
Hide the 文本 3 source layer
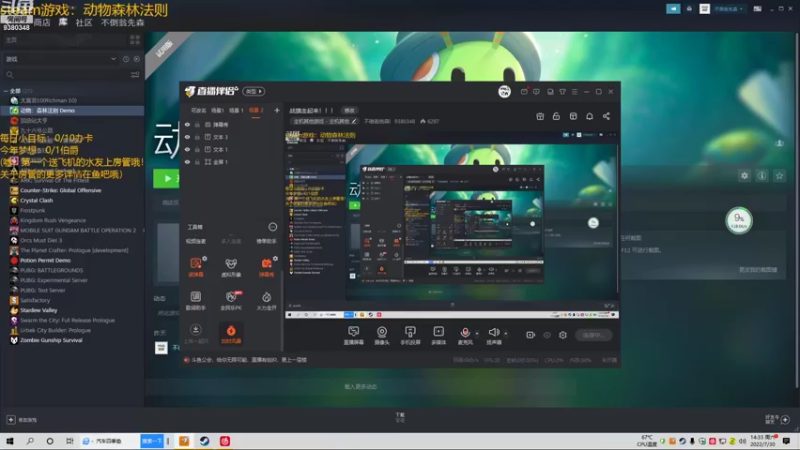pos(187,137)
